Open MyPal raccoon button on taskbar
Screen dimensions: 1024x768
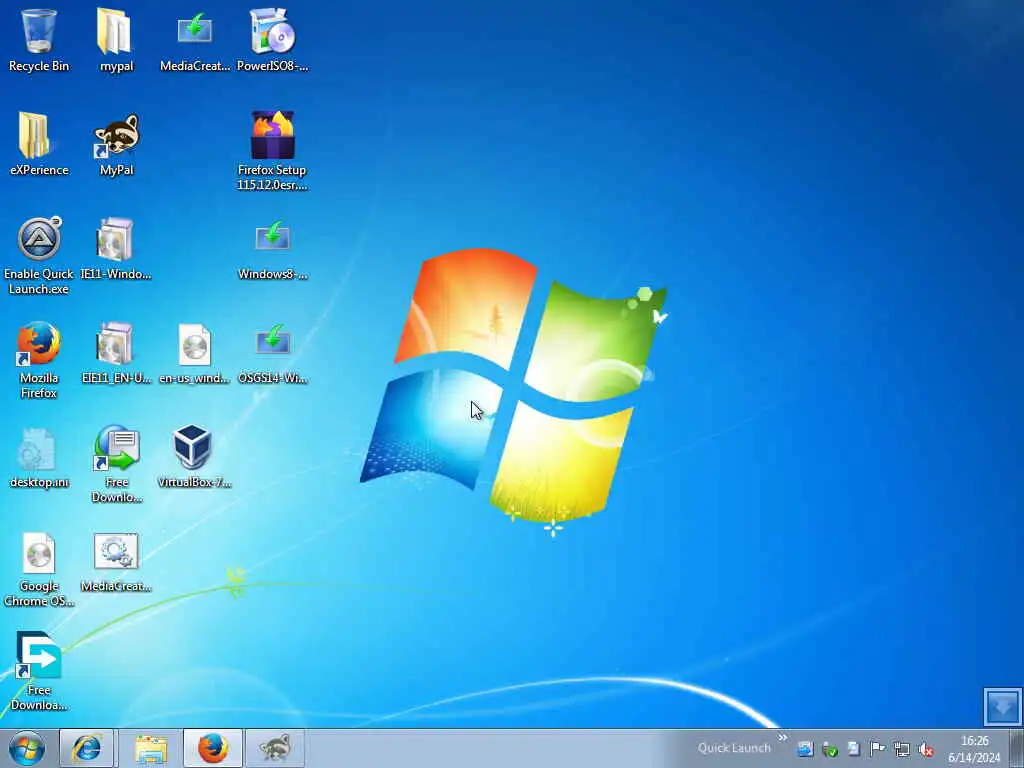275,748
